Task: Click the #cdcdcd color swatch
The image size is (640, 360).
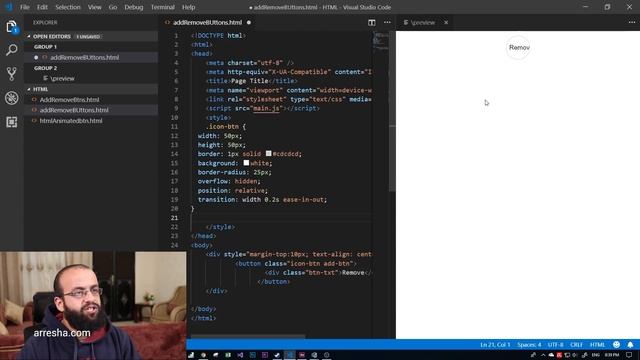Action: (x=268, y=153)
